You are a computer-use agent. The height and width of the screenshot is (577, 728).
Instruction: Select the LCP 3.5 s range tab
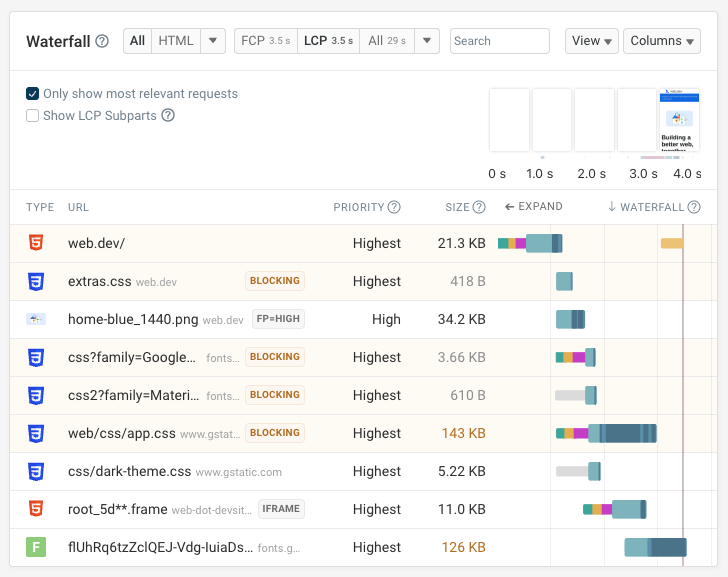[328, 41]
